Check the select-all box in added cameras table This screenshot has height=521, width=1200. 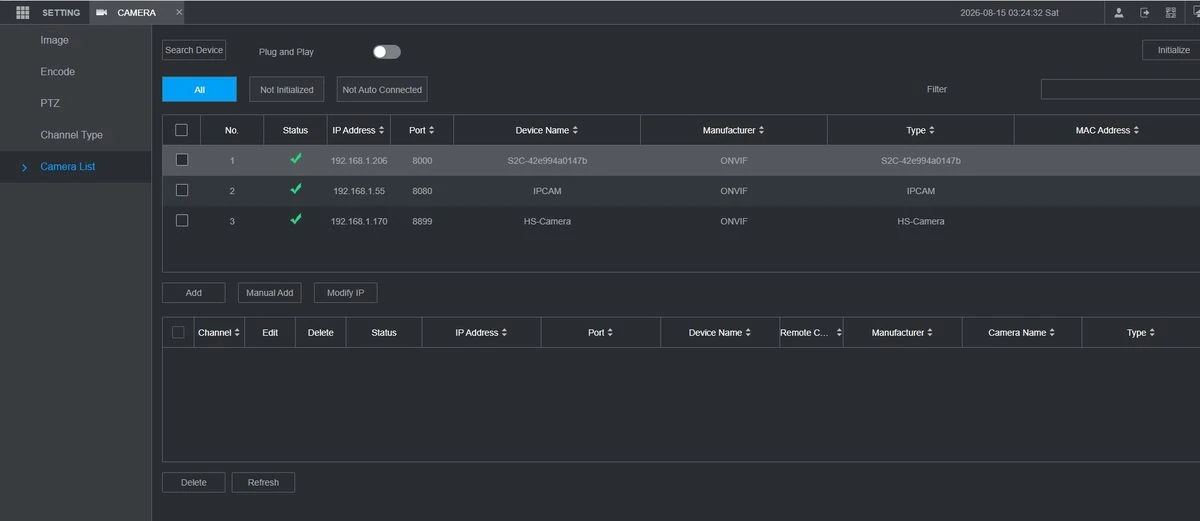tap(178, 332)
